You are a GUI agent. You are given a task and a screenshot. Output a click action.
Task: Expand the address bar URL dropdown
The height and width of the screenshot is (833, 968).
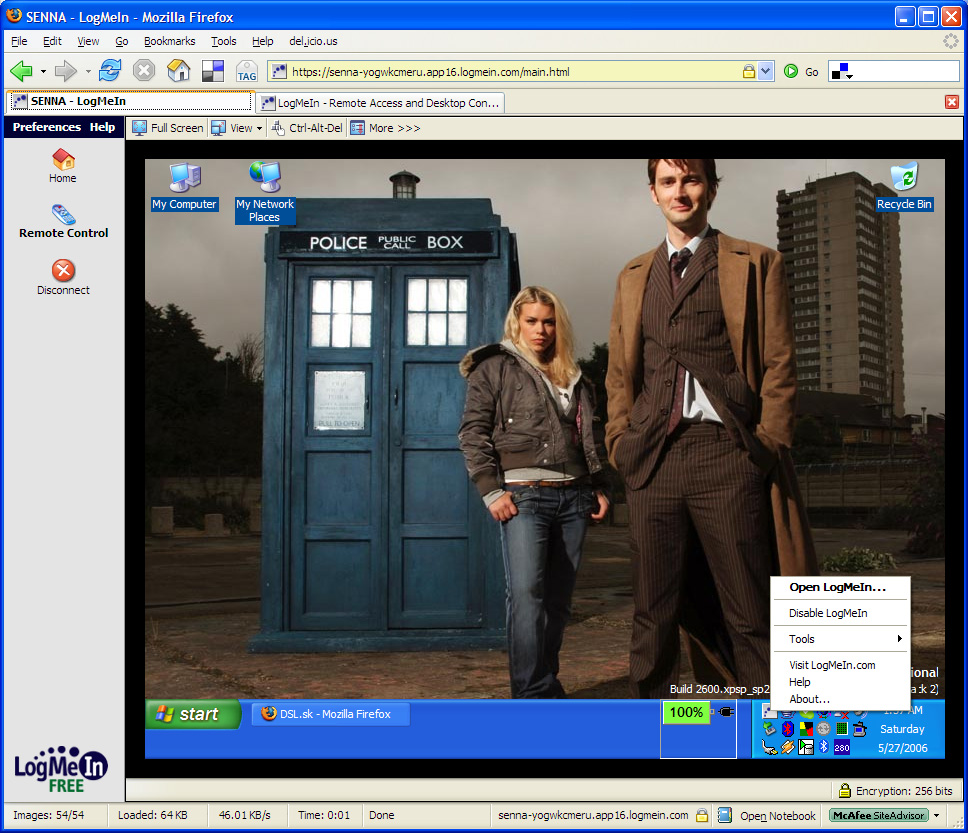pos(766,71)
